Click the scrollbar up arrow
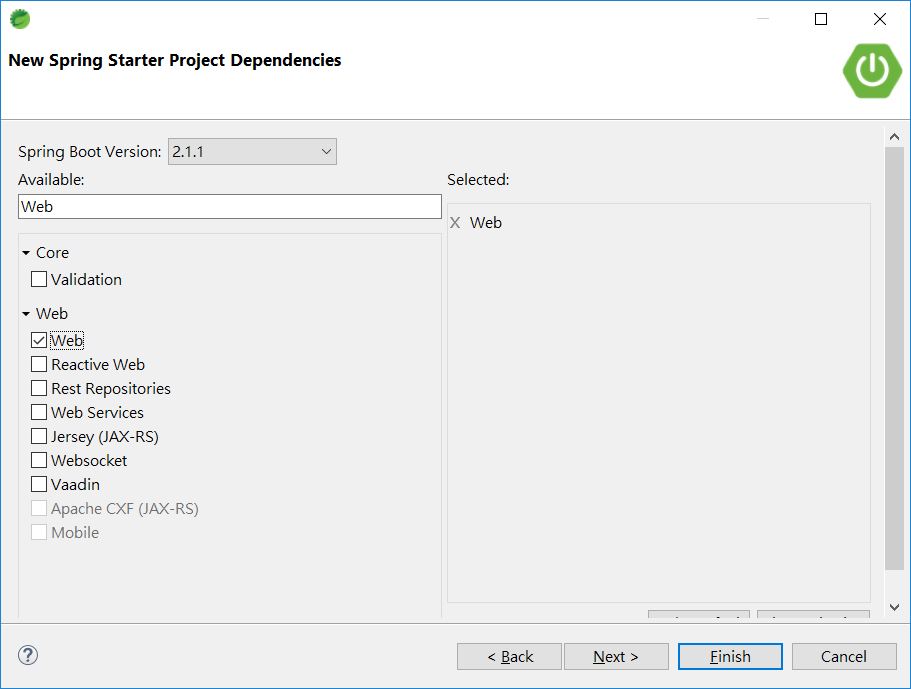This screenshot has width=911, height=689. click(894, 137)
